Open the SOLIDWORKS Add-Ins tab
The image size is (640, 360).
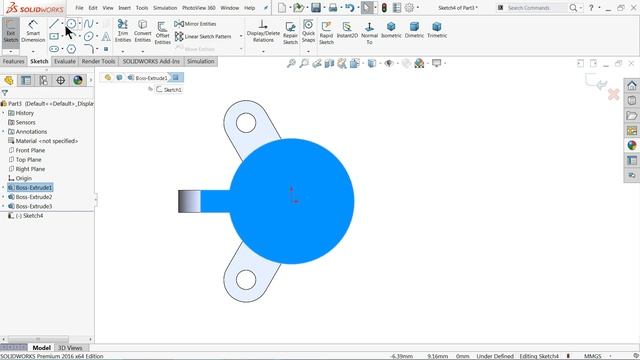tap(151, 61)
